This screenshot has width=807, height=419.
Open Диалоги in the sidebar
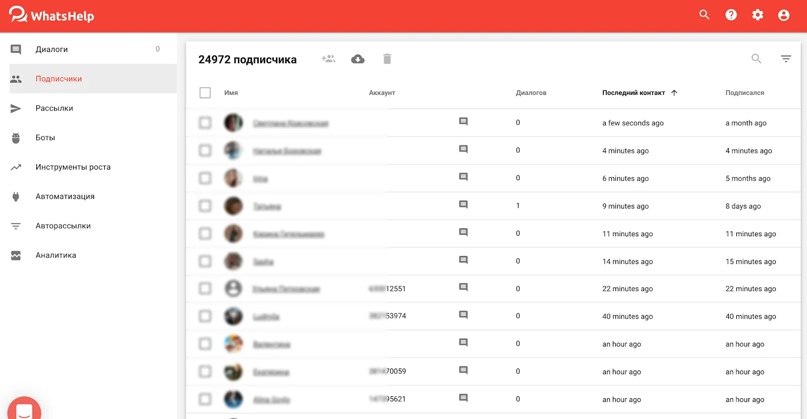pos(52,49)
